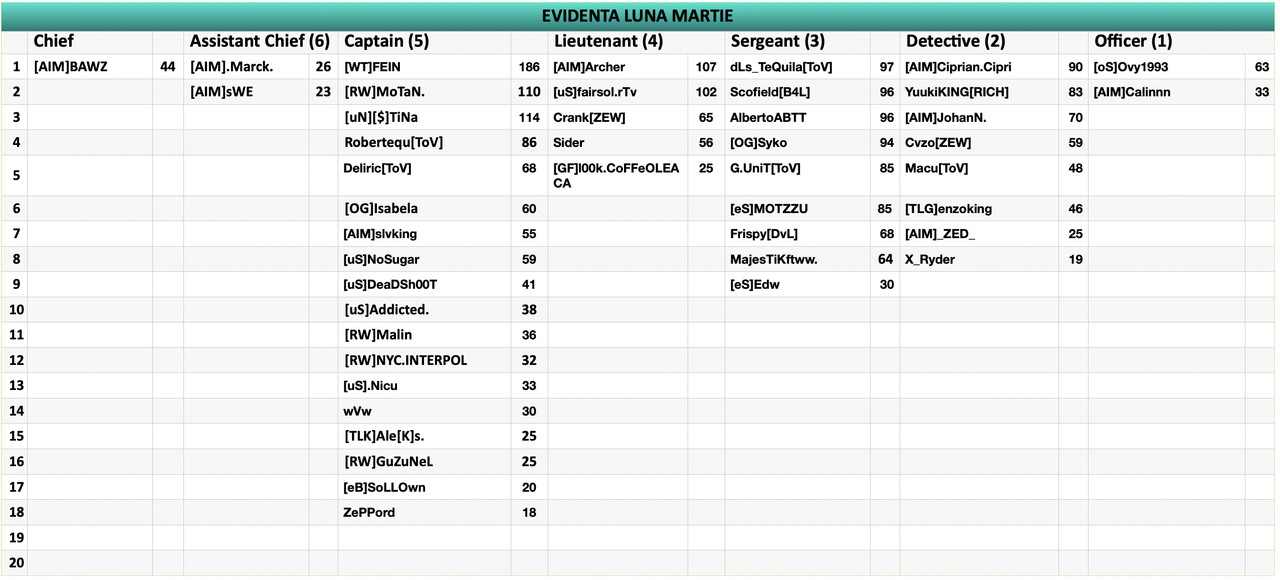Click the score 63 next to [oS]Ovy1993

pyautogui.click(x=1261, y=67)
